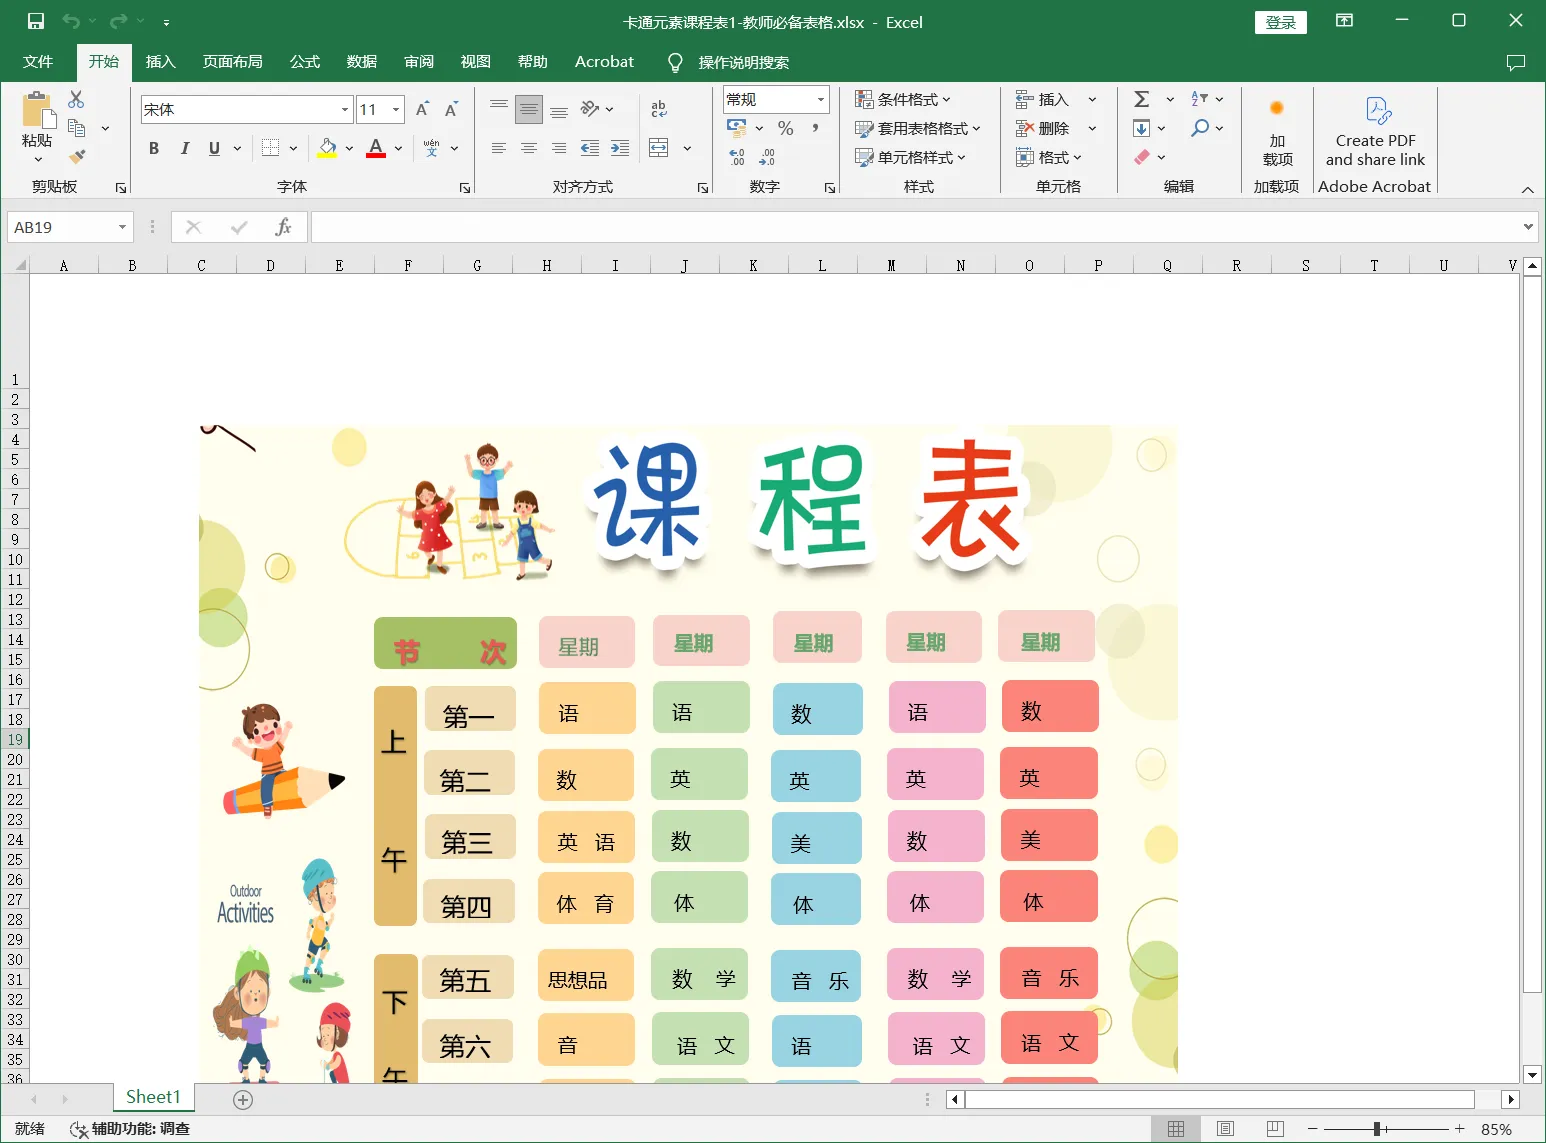Click the Insert Function fx icon
Screen dimensions: 1546x1143
[x=283, y=227]
